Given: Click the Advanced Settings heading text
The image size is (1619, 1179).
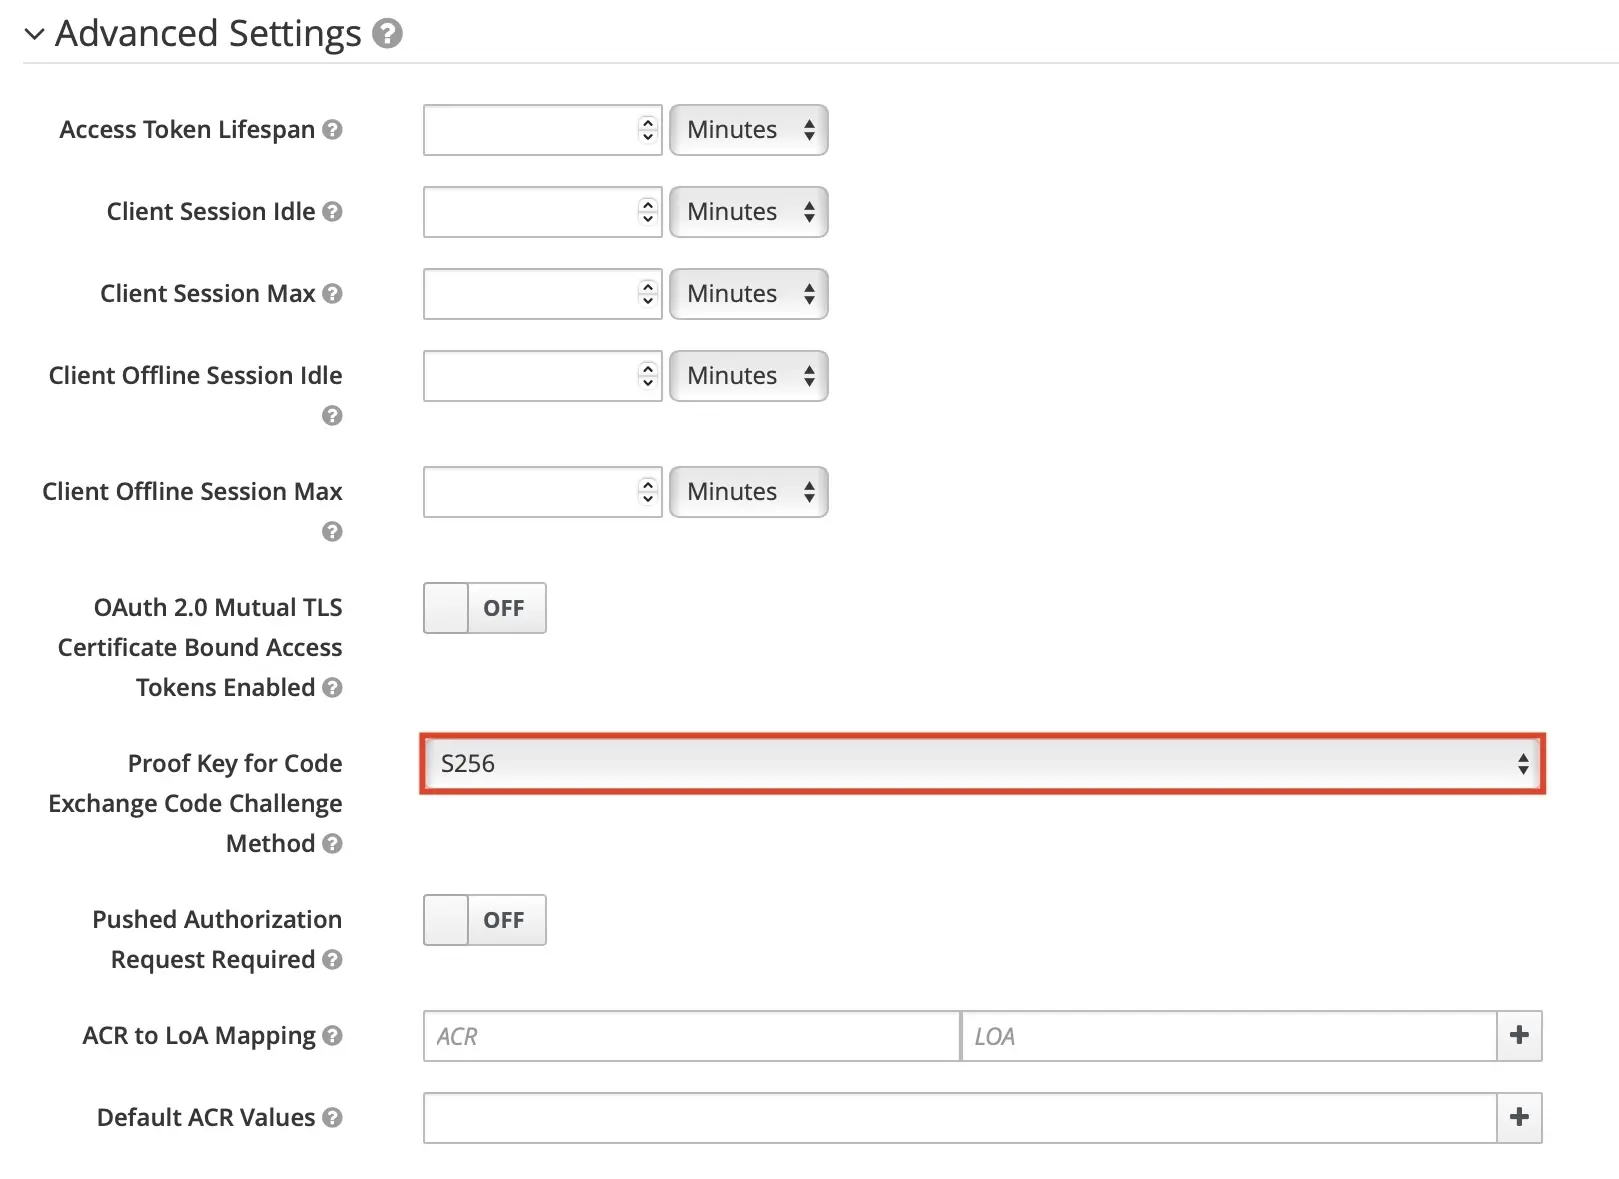Looking at the screenshot, I should 208,34.
